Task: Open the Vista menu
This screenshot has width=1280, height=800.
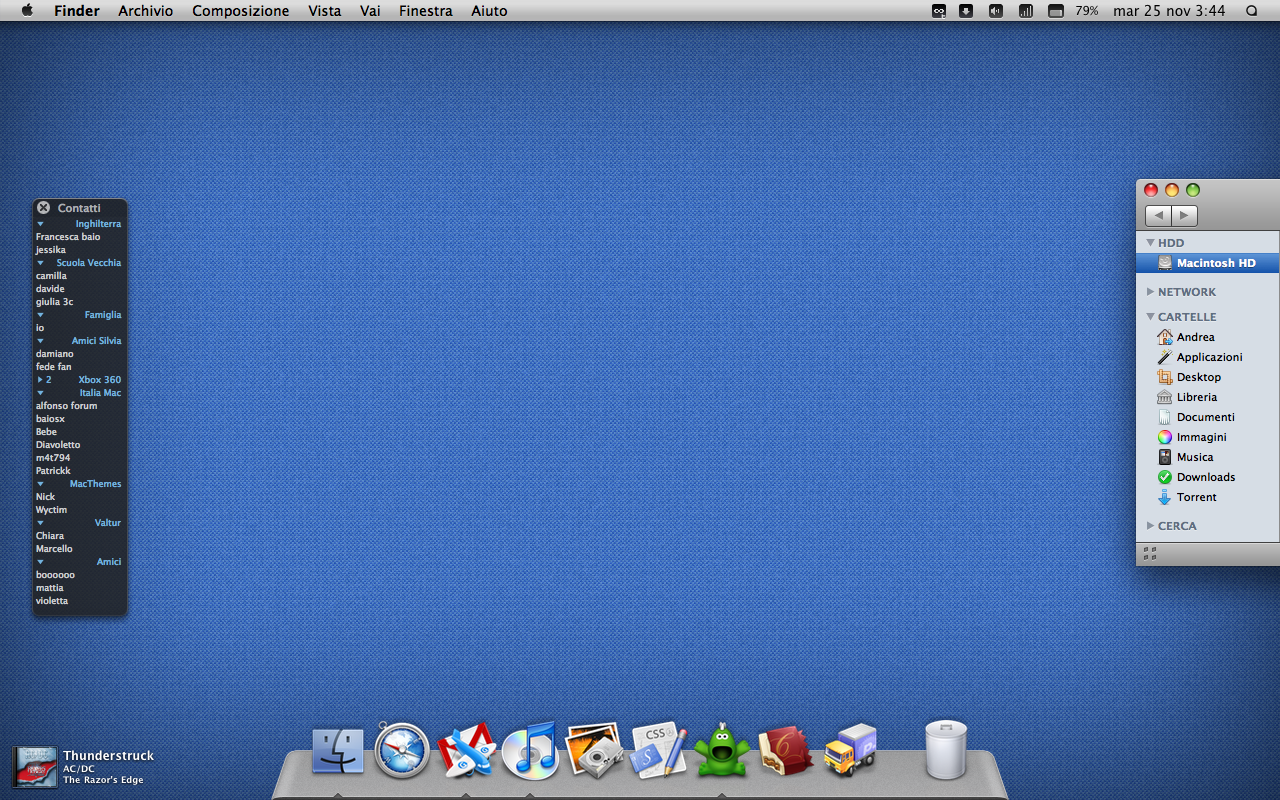Action: point(325,11)
